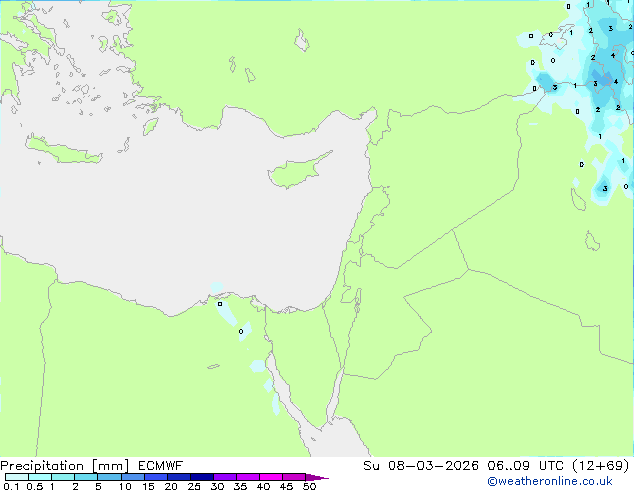Select the 45–50 mm legend swatch

(x=294, y=477)
